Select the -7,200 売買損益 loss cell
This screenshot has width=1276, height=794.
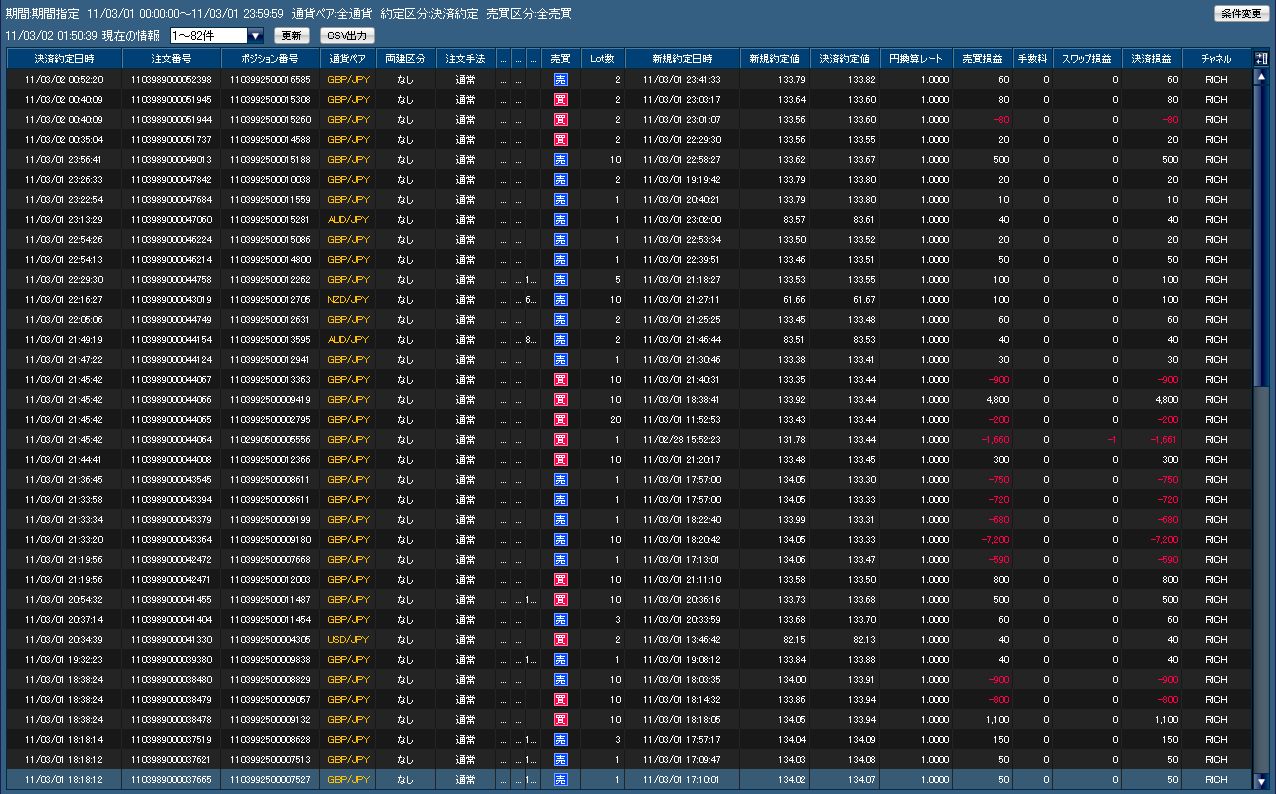pyautogui.click(x=982, y=539)
